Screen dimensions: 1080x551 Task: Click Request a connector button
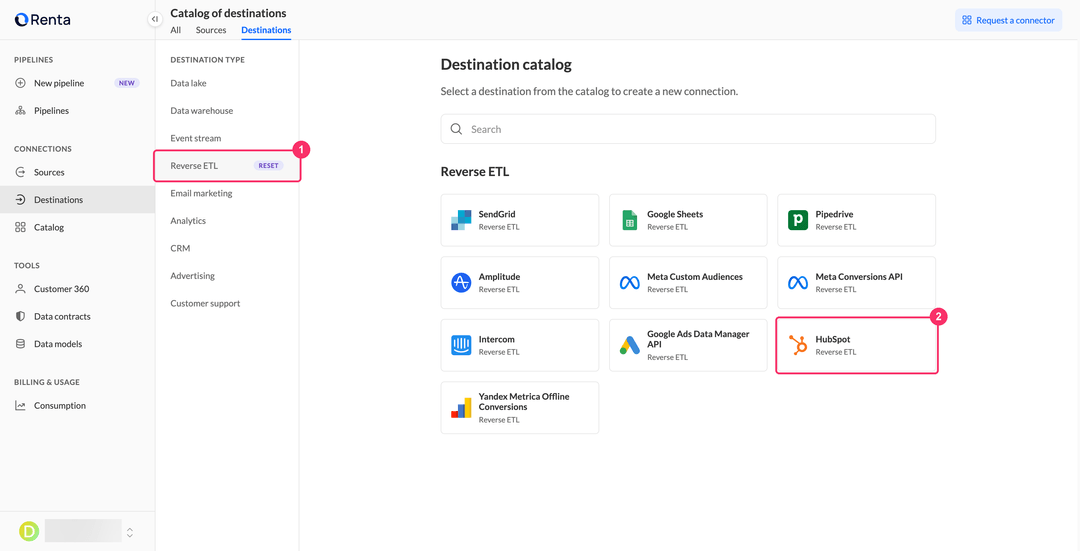tap(1008, 20)
